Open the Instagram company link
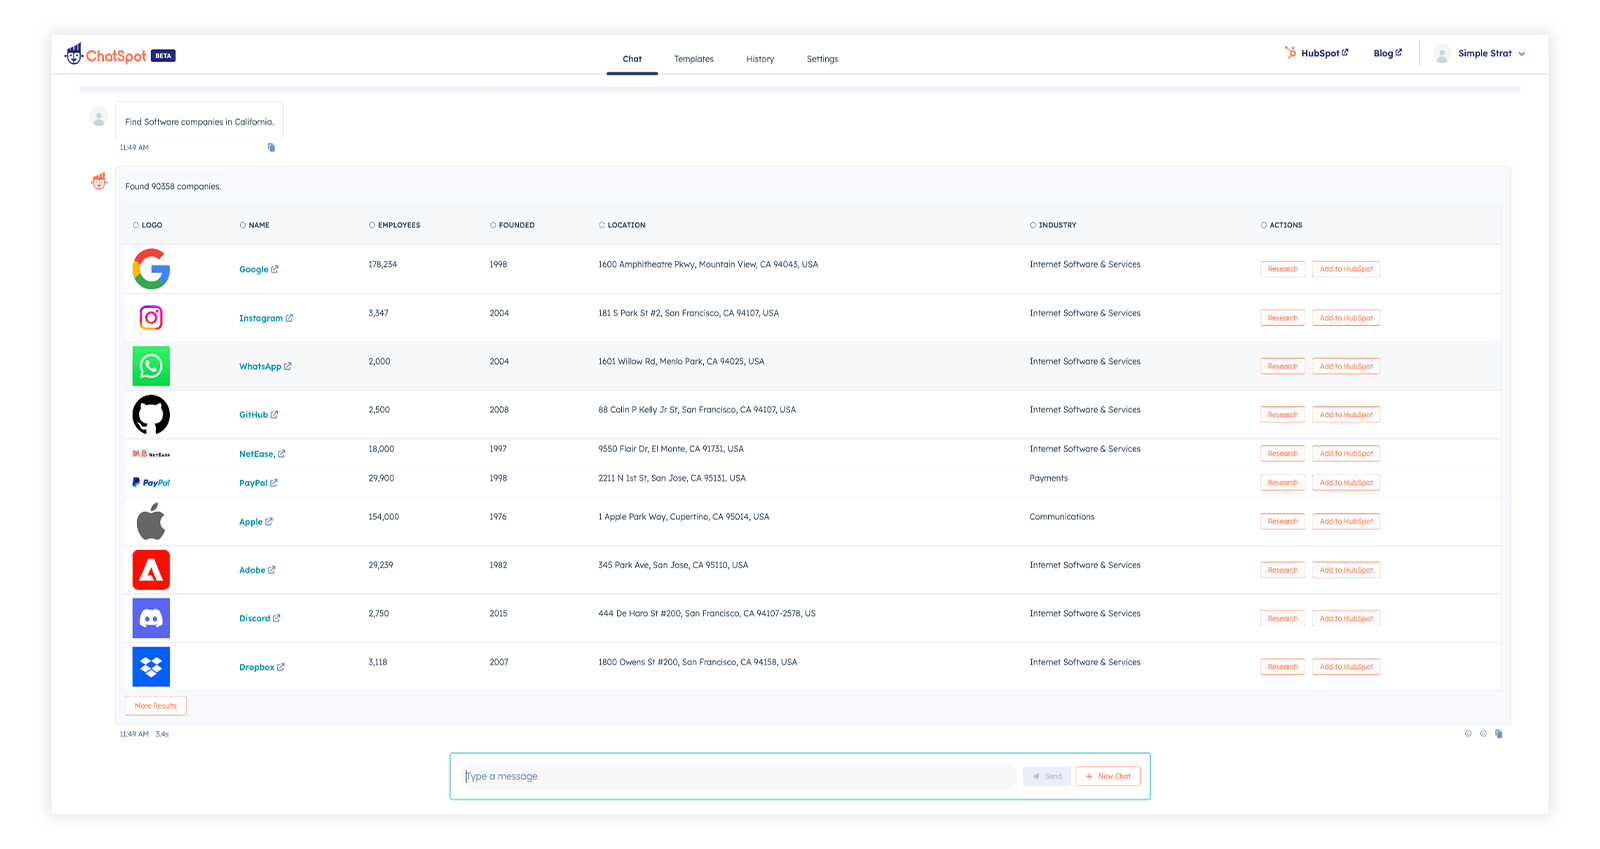Screen dimensions: 1600x849 tap(266, 318)
